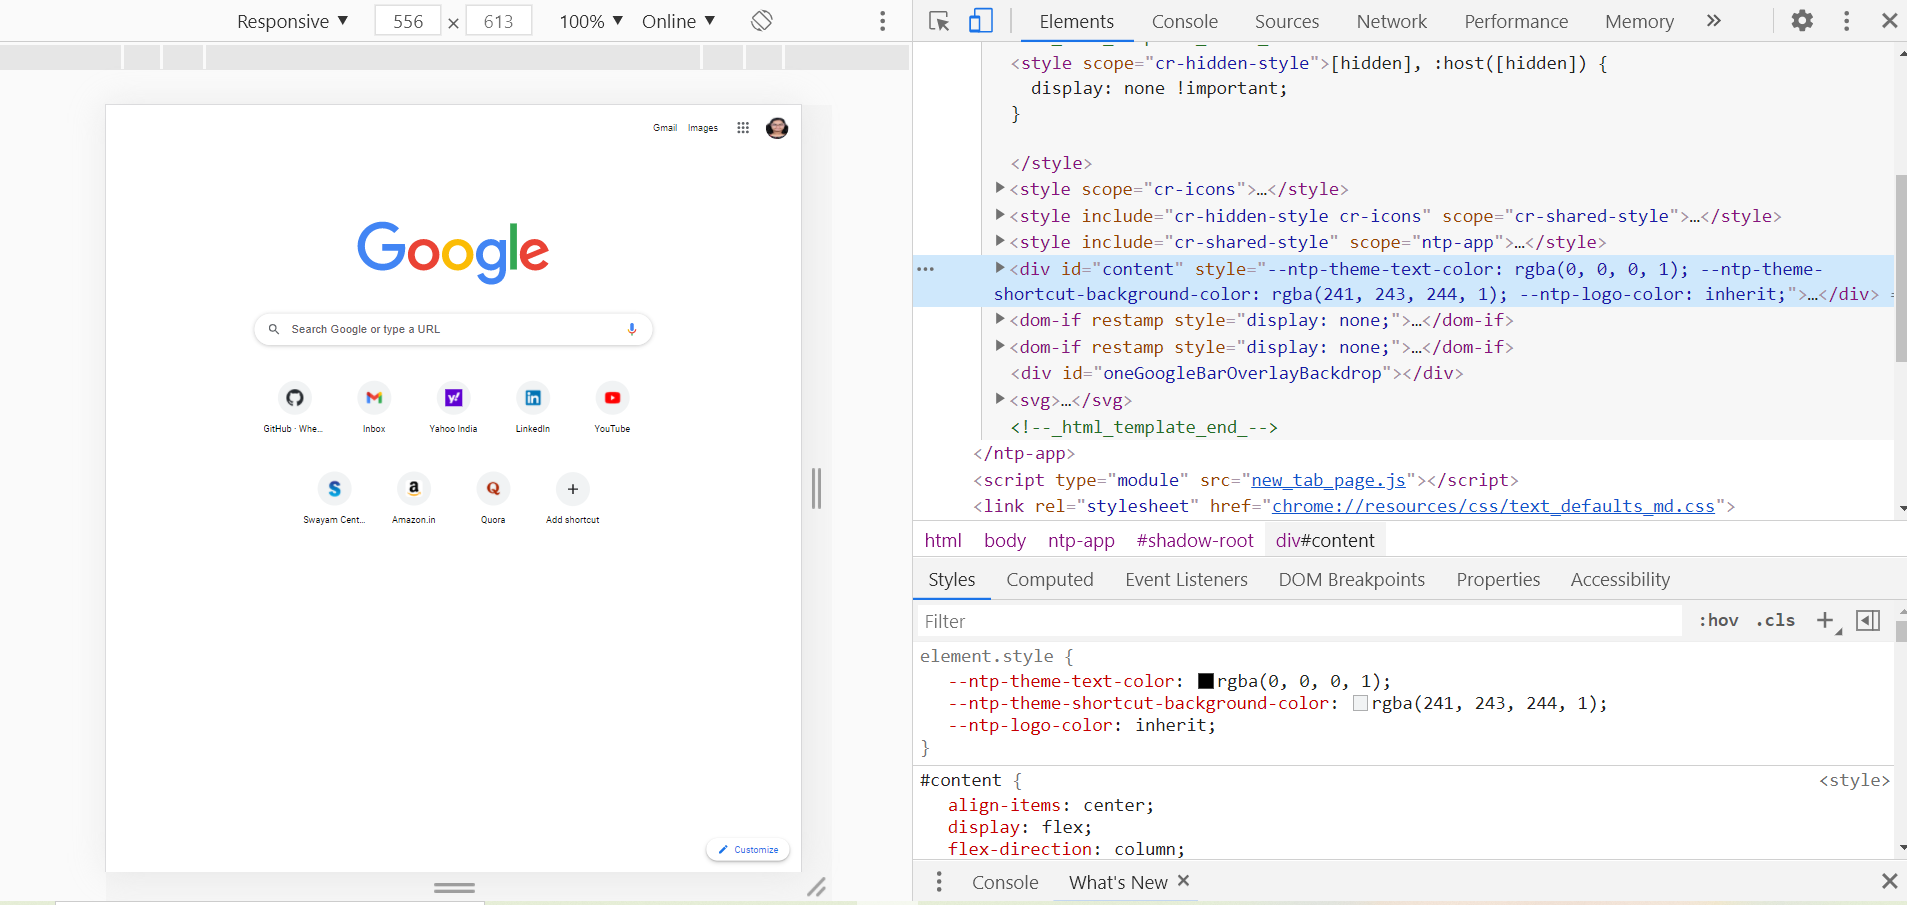Viewport: 1907px width, 905px height.
Task: Click the Customize button
Action: click(748, 850)
